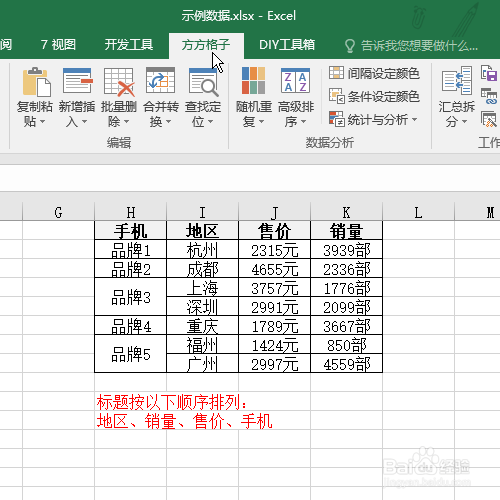500x500 pixels.
Task: Click the 汇总拆分 icon
Action: (457, 80)
